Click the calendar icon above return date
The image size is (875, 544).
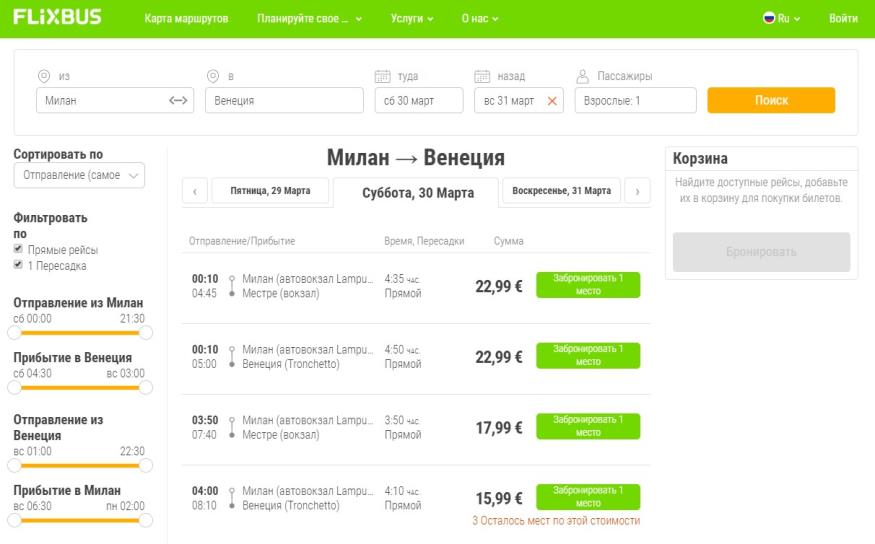(x=481, y=76)
